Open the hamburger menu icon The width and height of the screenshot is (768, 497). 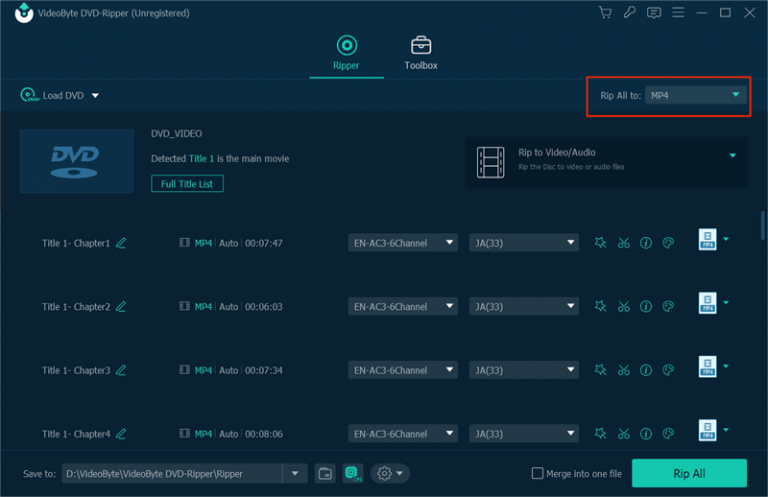tap(678, 13)
